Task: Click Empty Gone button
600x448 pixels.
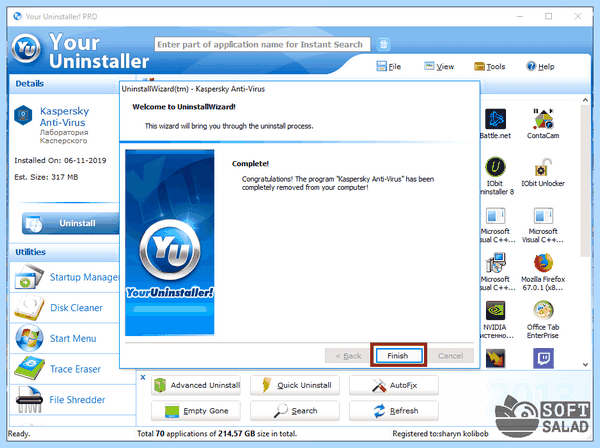Action: click(x=196, y=411)
